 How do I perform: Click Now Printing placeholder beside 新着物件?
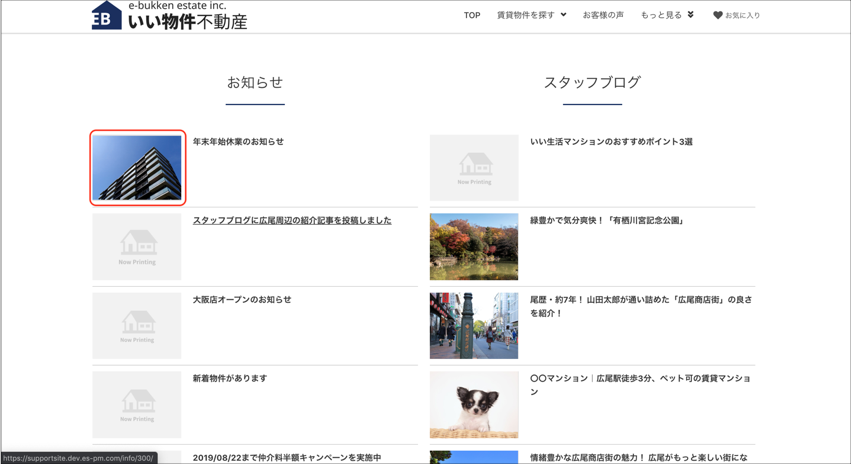click(x=137, y=405)
